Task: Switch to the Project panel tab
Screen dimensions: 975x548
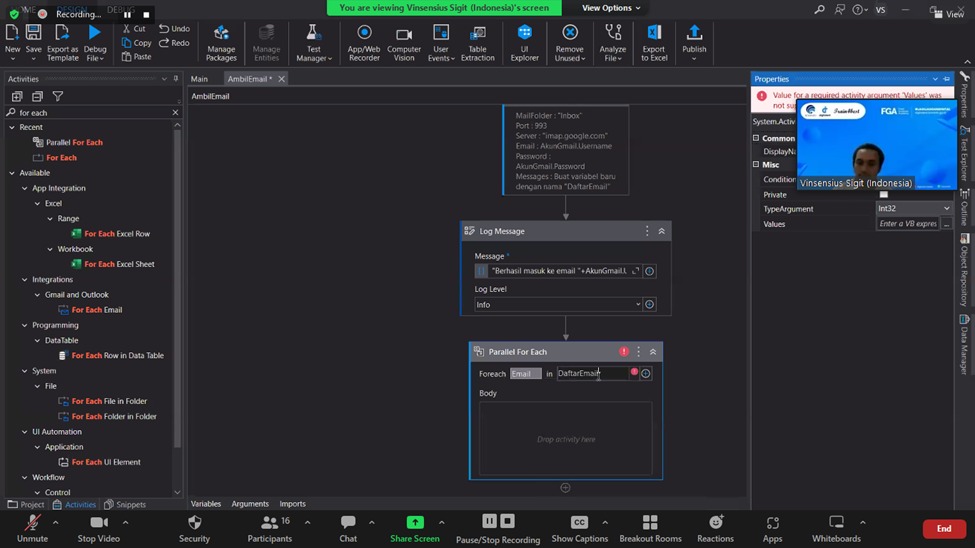Action: (x=26, y=504)
